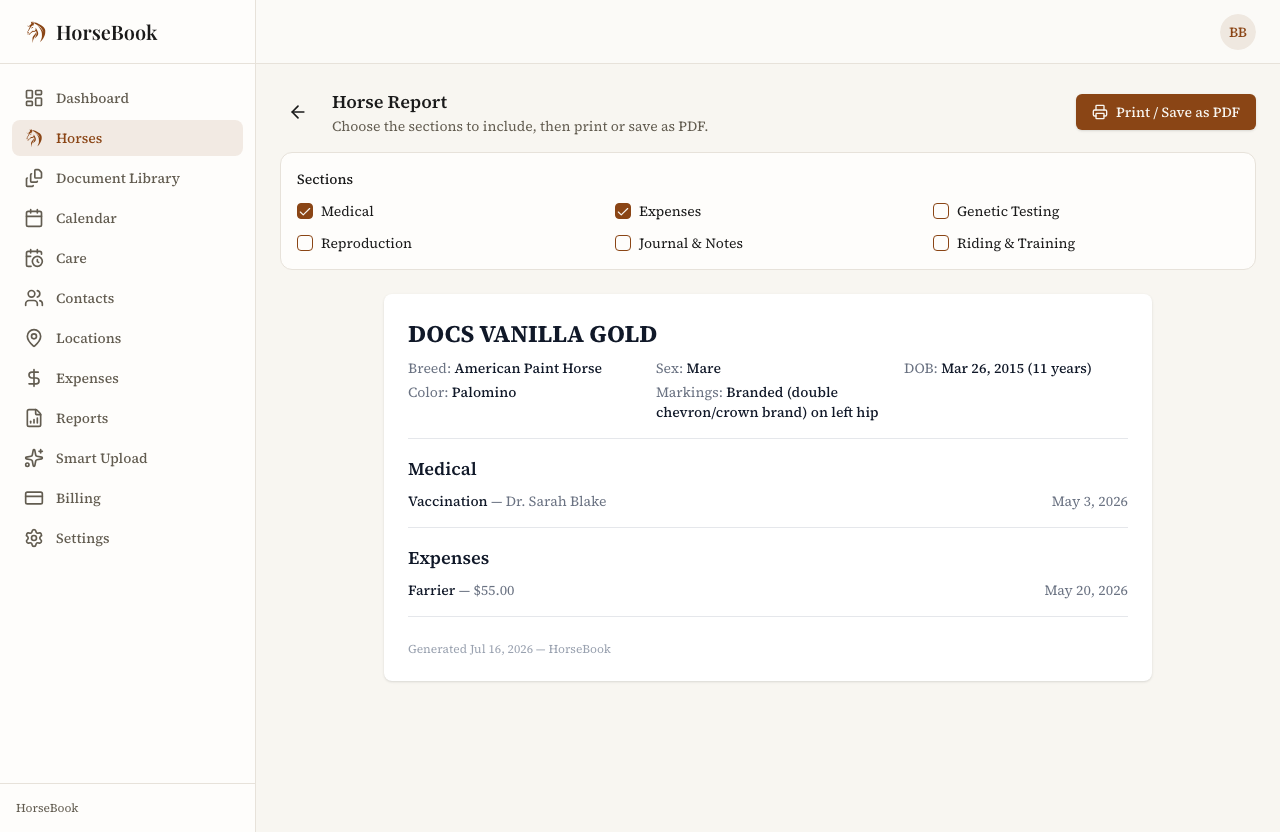1280x832 pixels.
Task: Open Smart Upload menu item
Action: click(127, 458)
